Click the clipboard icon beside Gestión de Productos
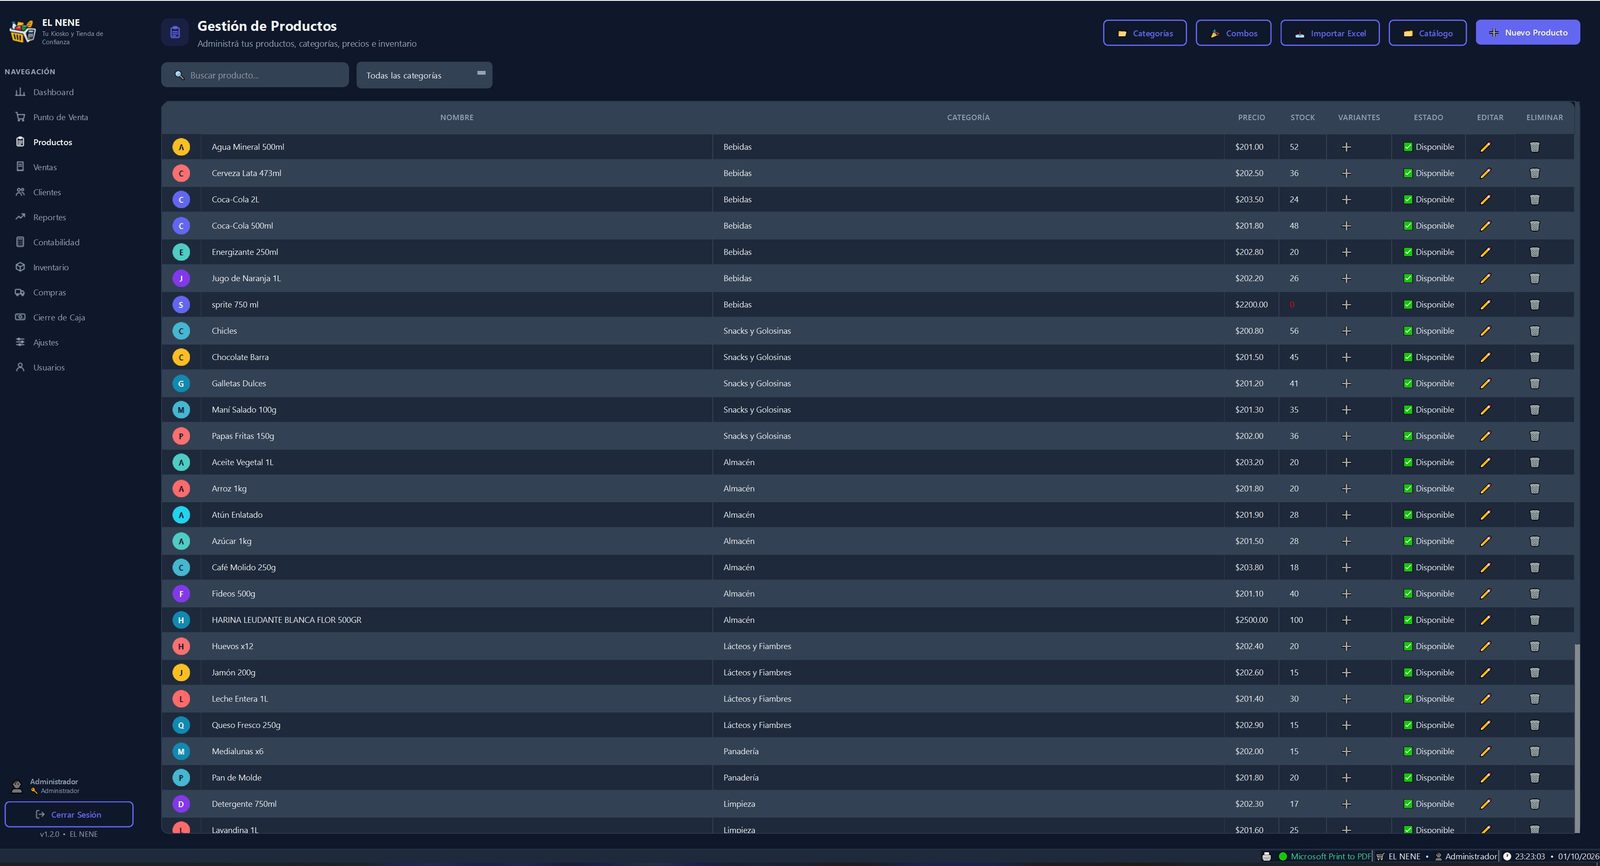Screen dimensions: 1600x866 pyautogui.click(x=175, y=32)
